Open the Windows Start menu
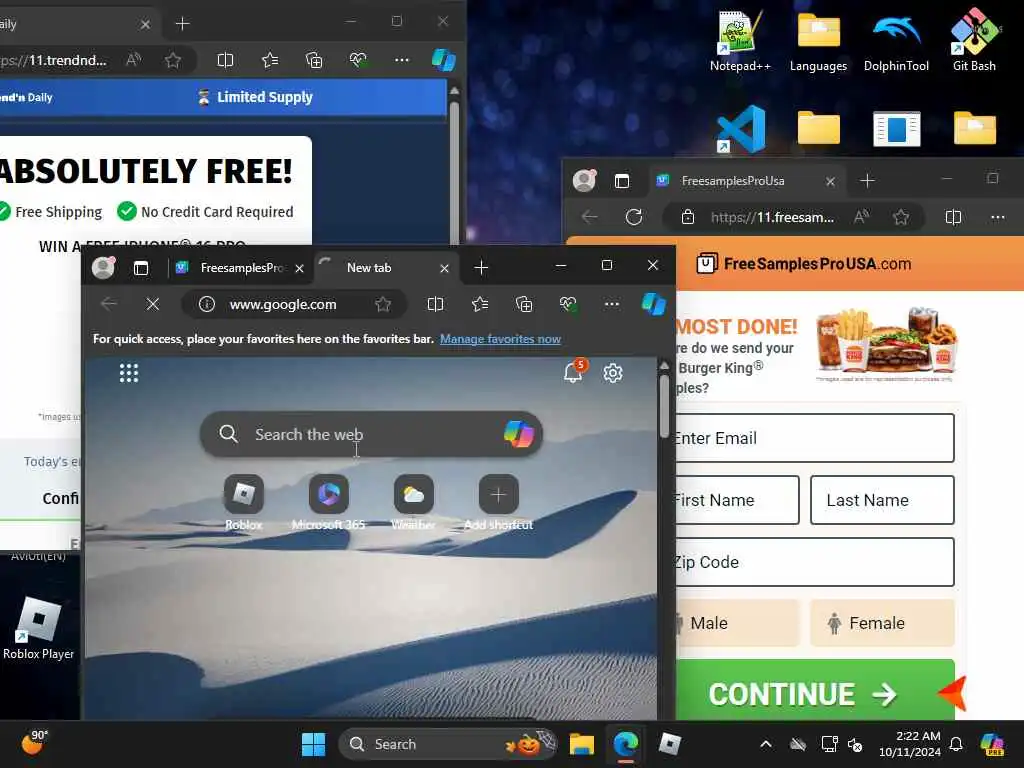Viewport: 1024px width, 768px height. tap(313, 744)
